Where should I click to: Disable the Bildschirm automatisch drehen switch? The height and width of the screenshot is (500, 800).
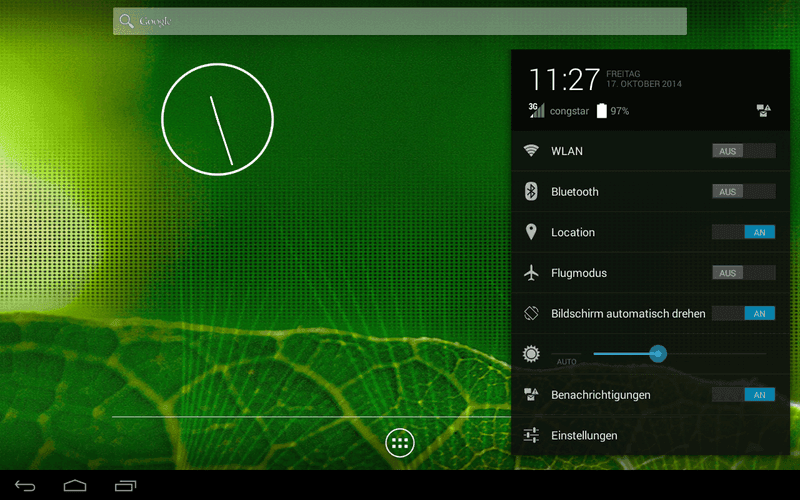pyautogui.click(x=744, y=313)
